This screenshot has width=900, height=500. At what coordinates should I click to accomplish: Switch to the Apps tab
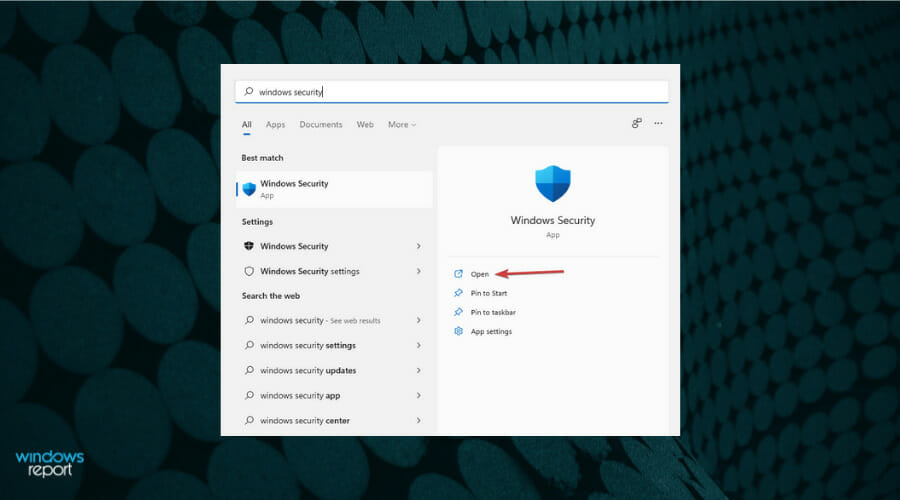[275, 125]
